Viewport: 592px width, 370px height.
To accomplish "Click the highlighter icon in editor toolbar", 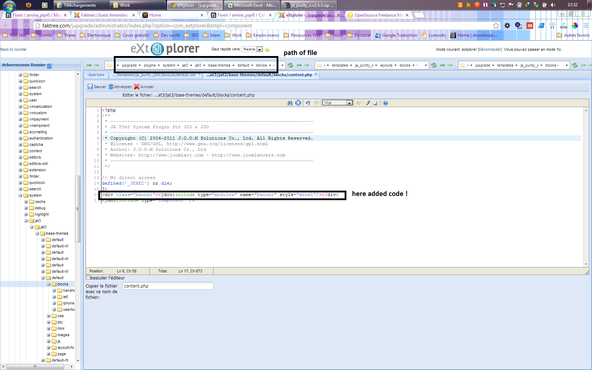I will [x=367, y=103].
